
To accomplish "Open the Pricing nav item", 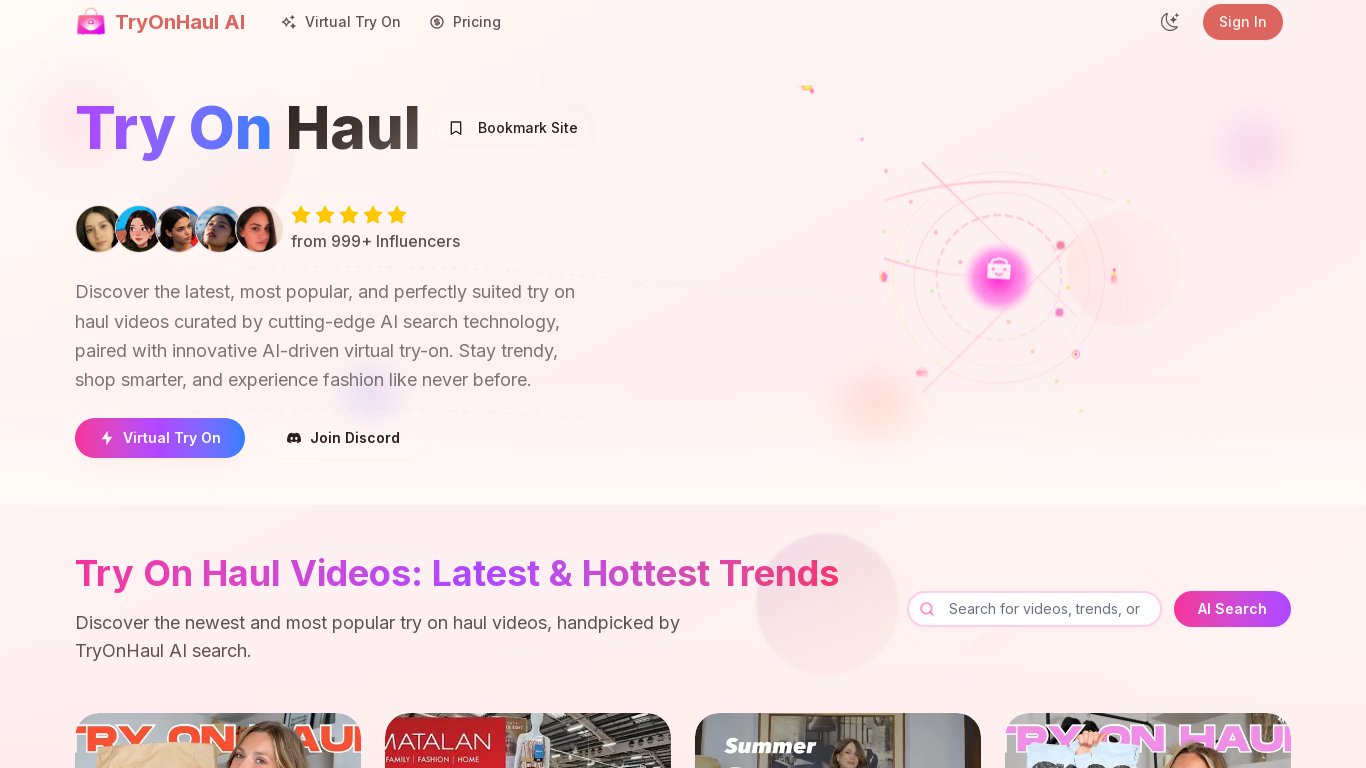I will click(465, 22).
